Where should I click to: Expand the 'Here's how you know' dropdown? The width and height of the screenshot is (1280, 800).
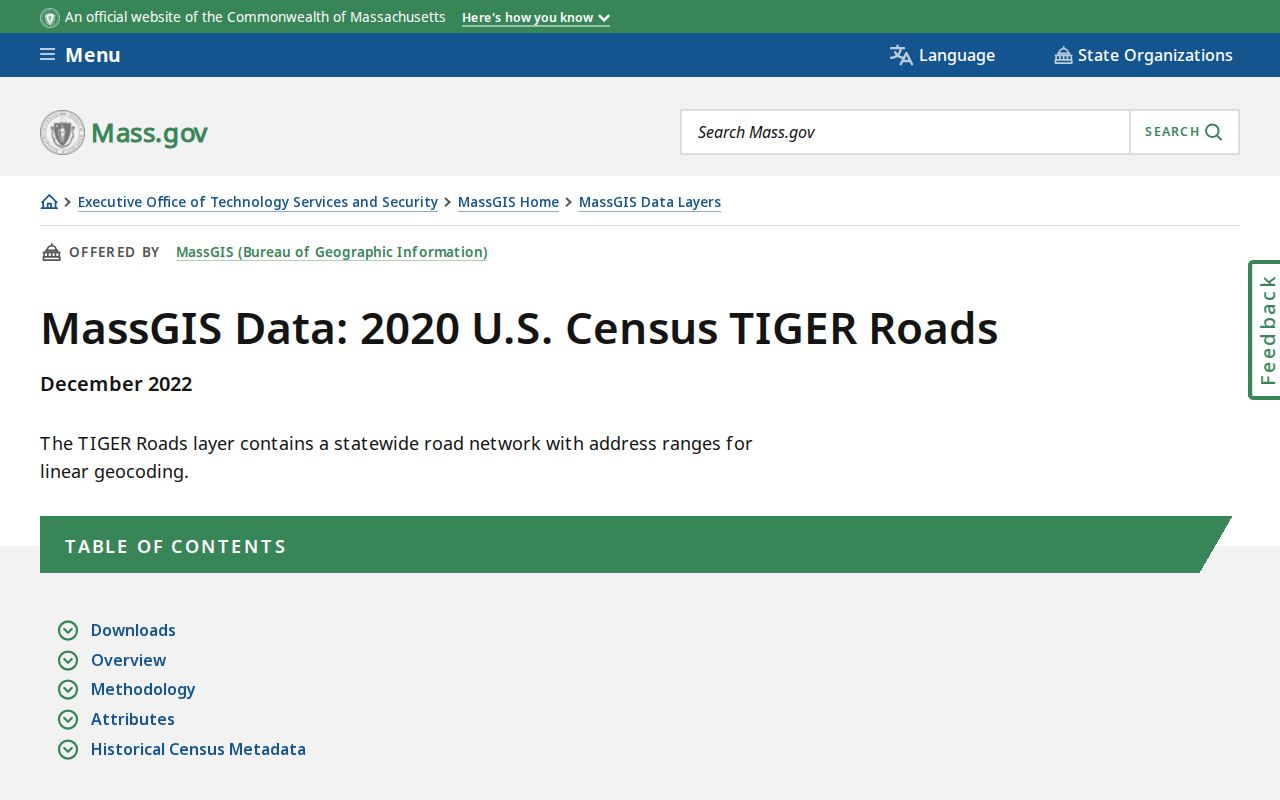pos(536,18)
